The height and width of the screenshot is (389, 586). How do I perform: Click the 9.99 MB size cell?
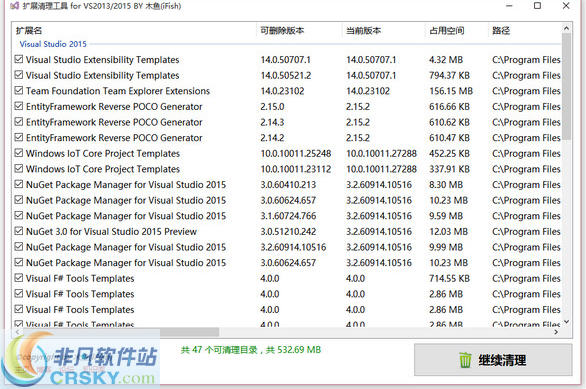(x=446, y=247)
